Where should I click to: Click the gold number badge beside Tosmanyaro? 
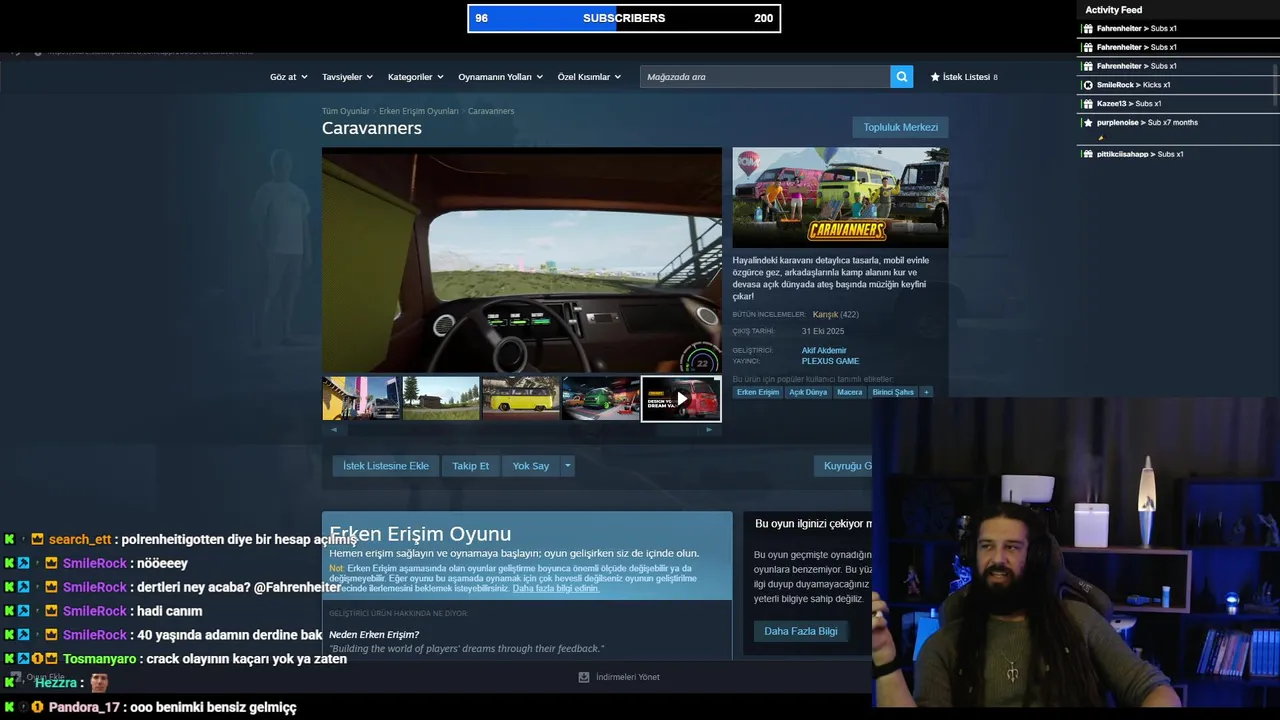pos(37,659)
